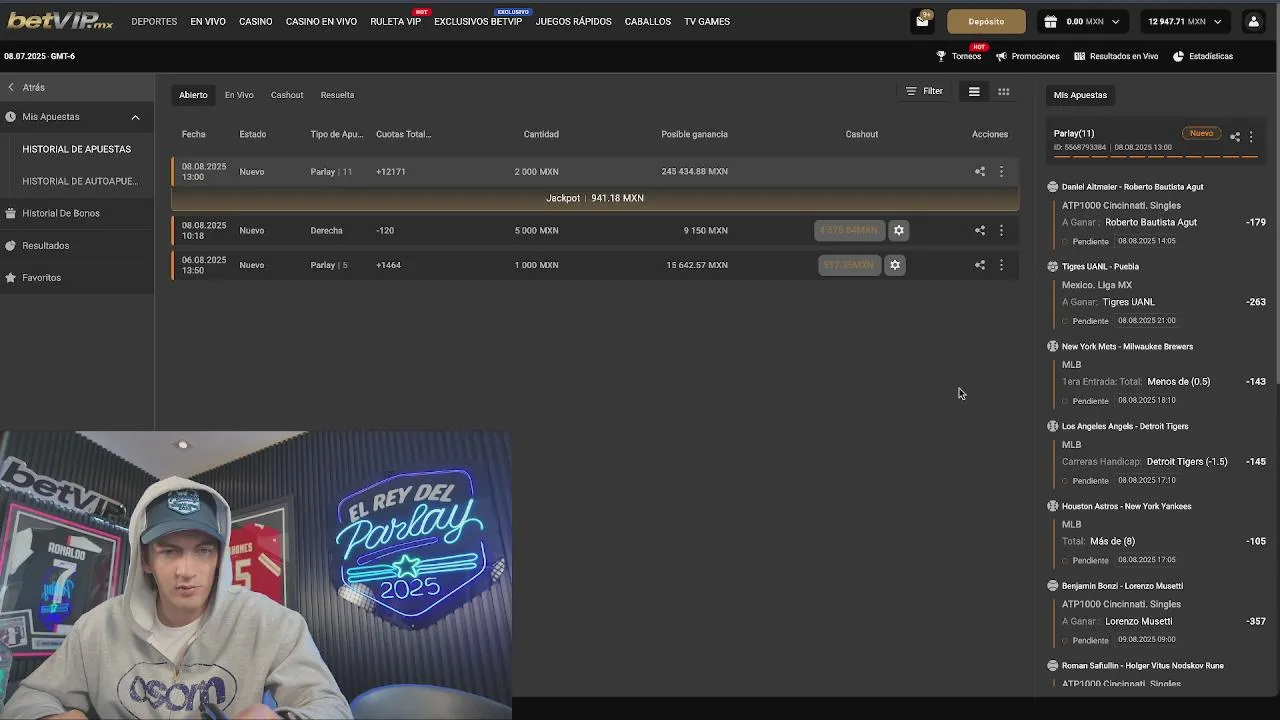Open the Filter control
This screenshot has height=720, width=1280.
point(924,91)
